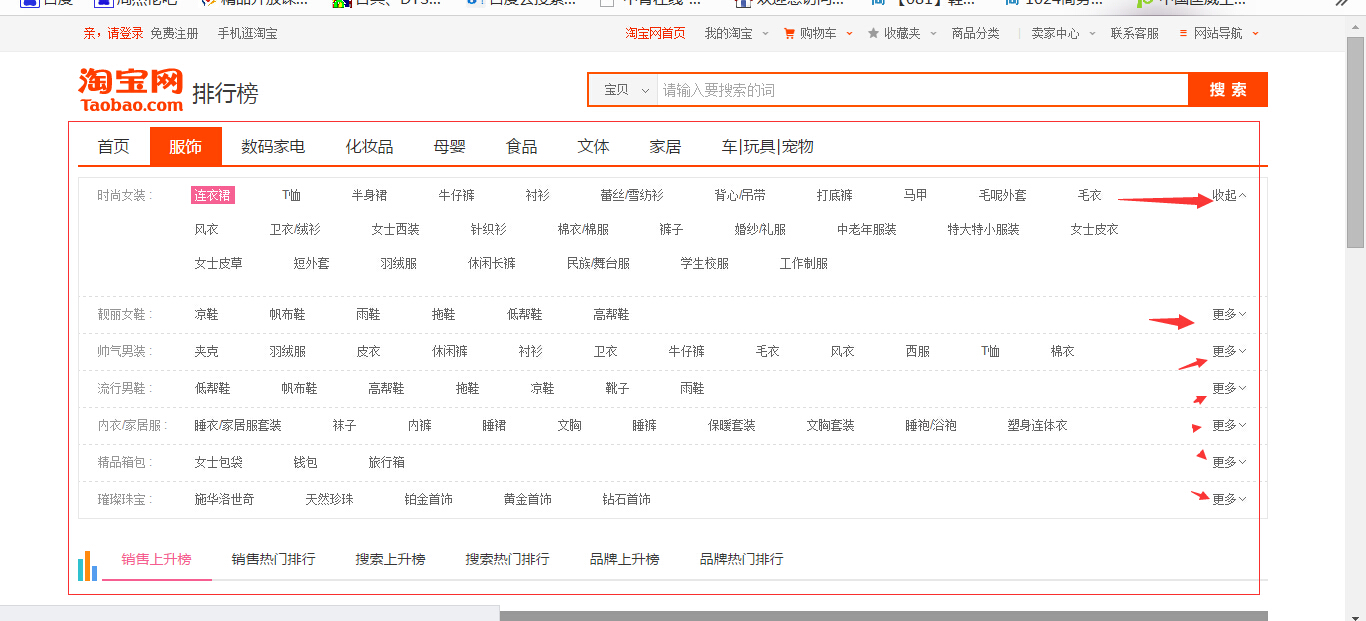This screenshot has width=1366, height=621.
Task: Open the 品牌热门排行 ranking tab
Action: click(x=741, y=559)
